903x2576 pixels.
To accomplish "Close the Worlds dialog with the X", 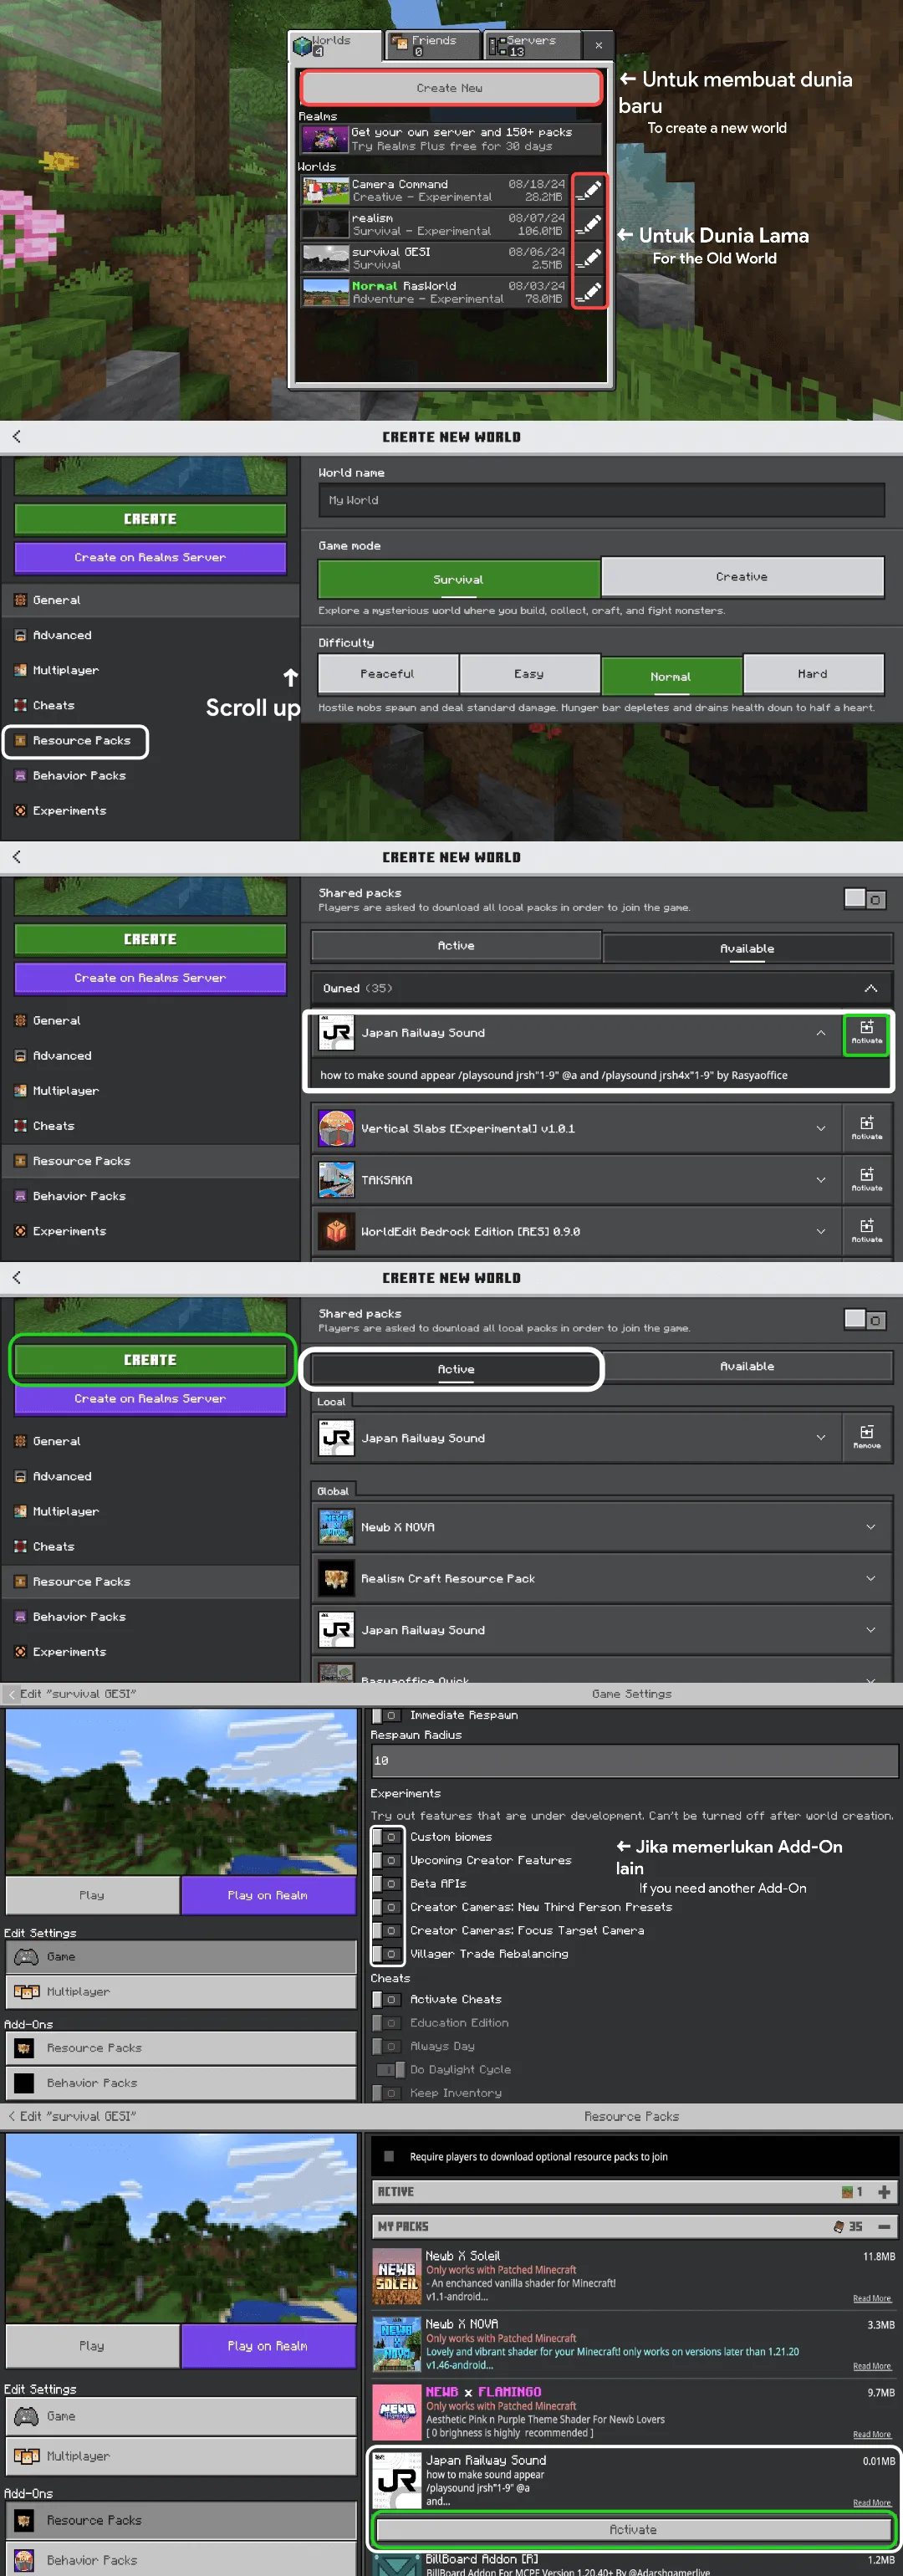I will pyautogui.click(x=598, y=45).
